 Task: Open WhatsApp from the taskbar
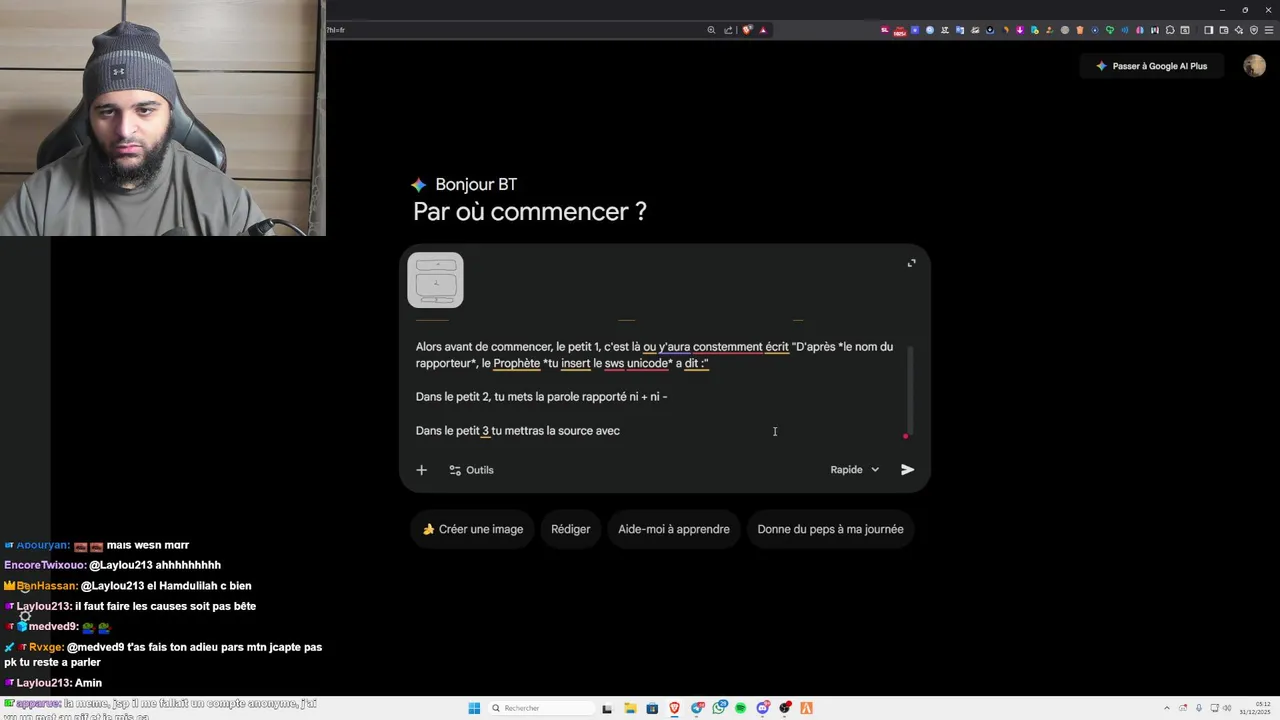tap(719, 708)
